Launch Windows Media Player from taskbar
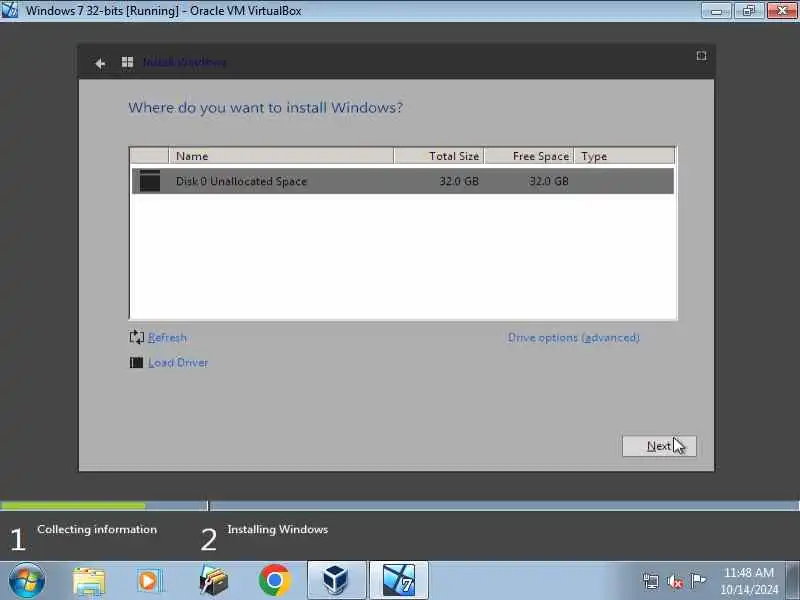Viewport: 800px width, 600px height. [x=151, y=581]
